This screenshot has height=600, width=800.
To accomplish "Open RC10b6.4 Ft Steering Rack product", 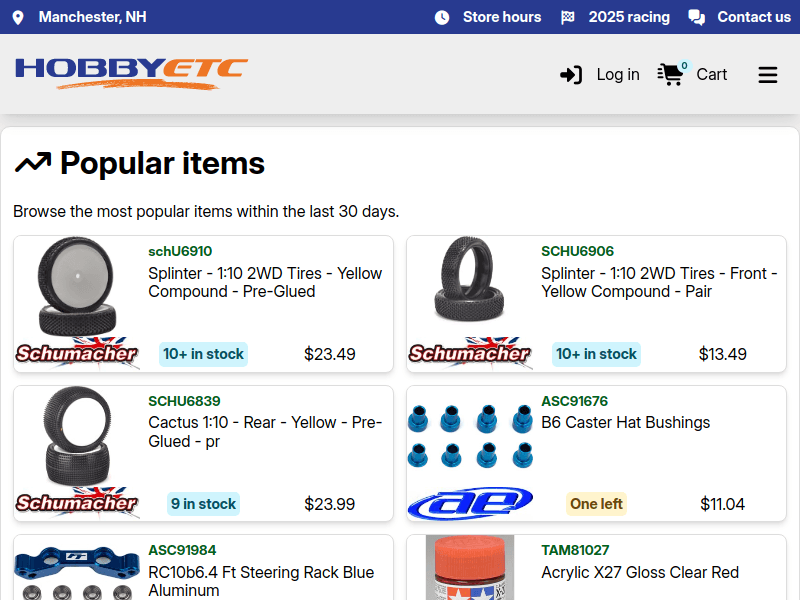I will pos(261,581).
